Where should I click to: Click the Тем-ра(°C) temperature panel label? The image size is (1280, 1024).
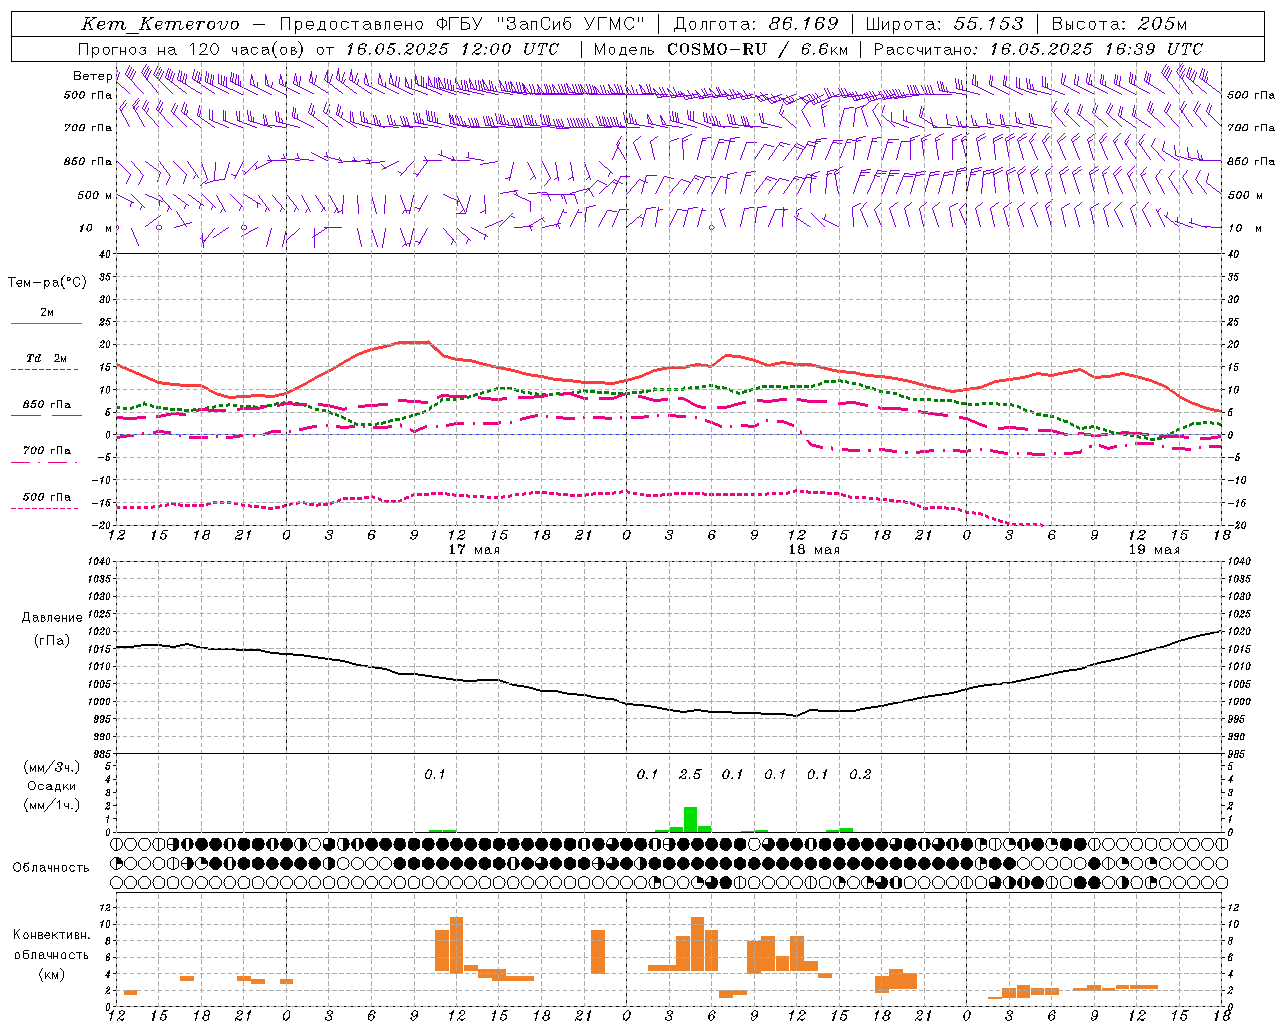pos(47,283)
